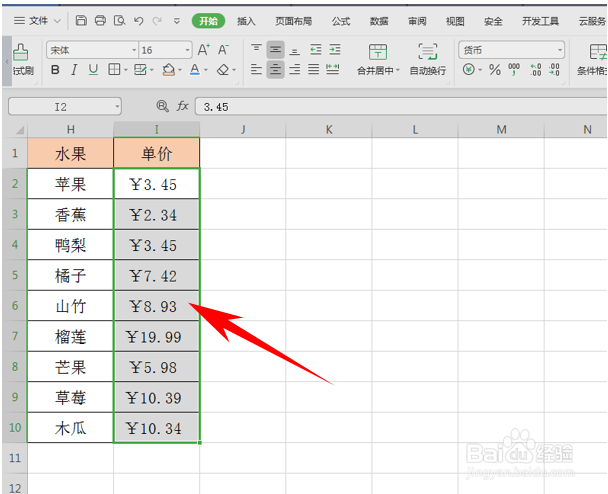Open the Name Box dropdown arrow
The height and width of the screenshot is (494, 608).
click(117, 107)
